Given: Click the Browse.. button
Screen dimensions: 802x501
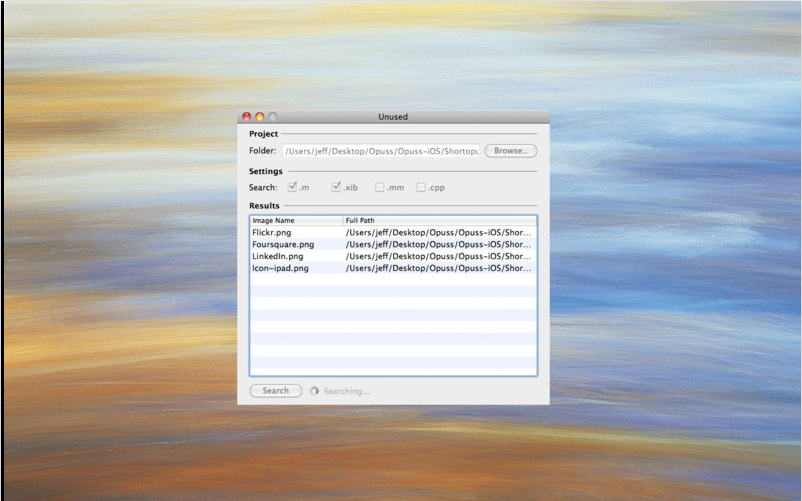Looking at the screenshot, I should (510, 151).
